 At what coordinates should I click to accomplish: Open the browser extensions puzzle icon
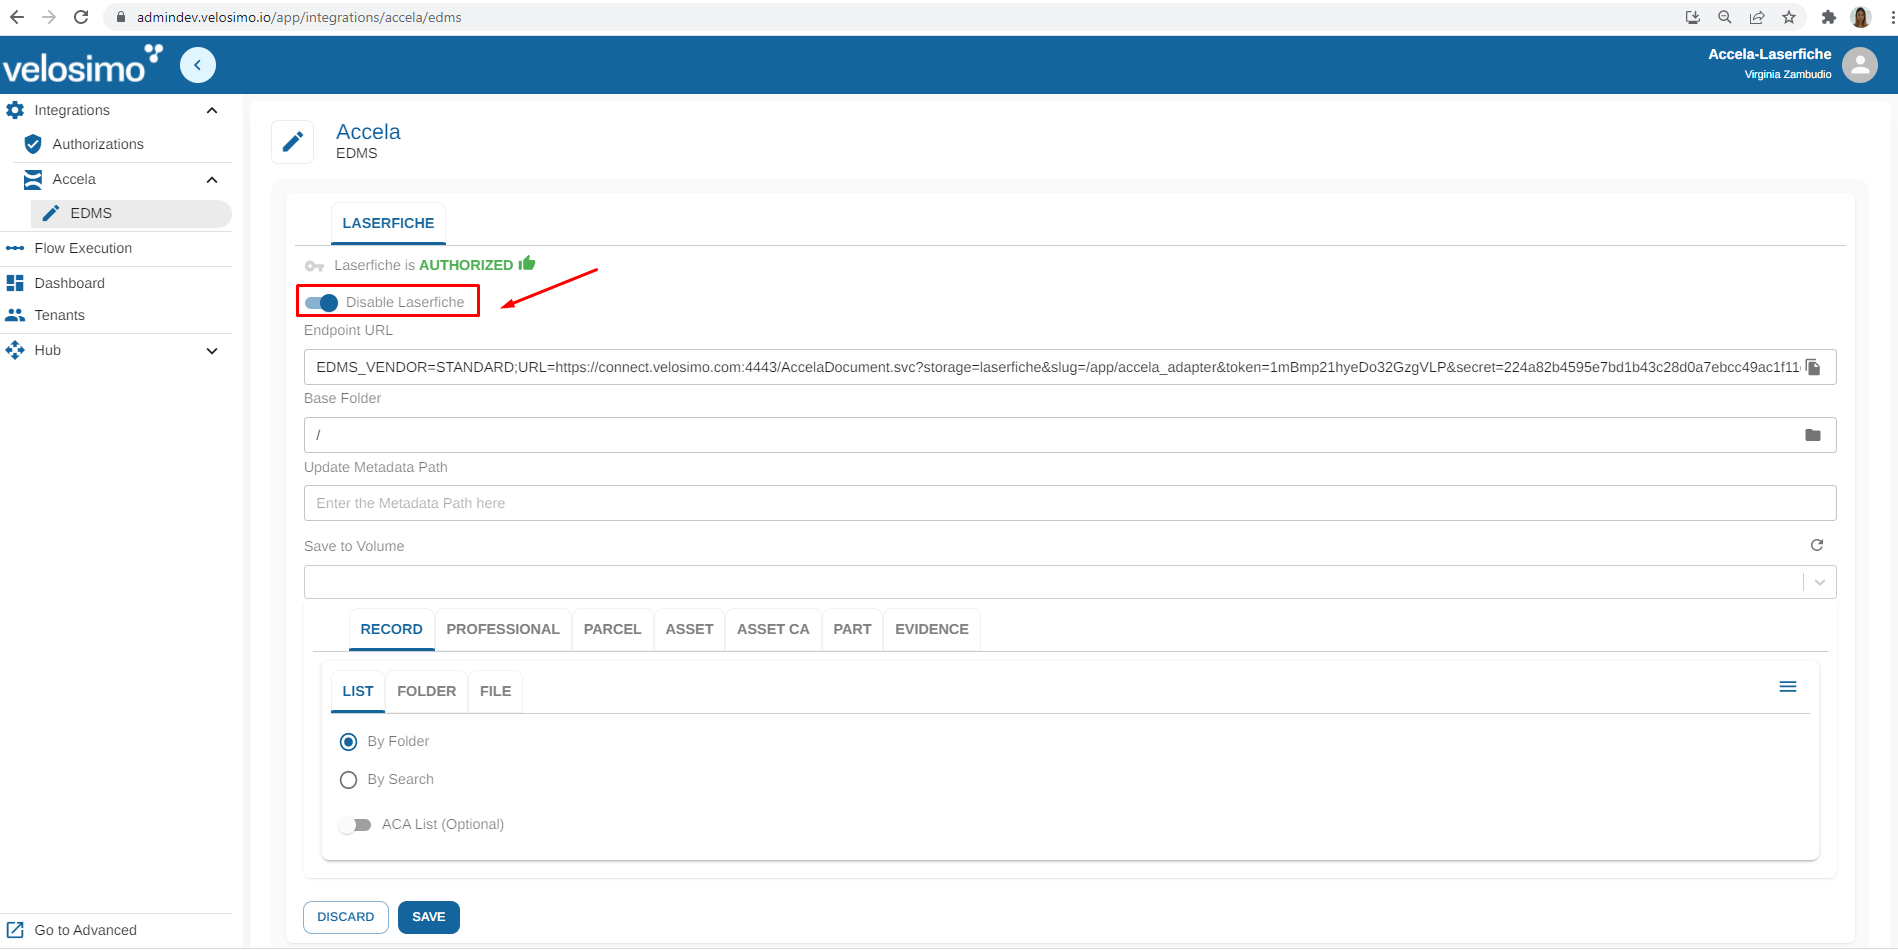point(1828,17)
